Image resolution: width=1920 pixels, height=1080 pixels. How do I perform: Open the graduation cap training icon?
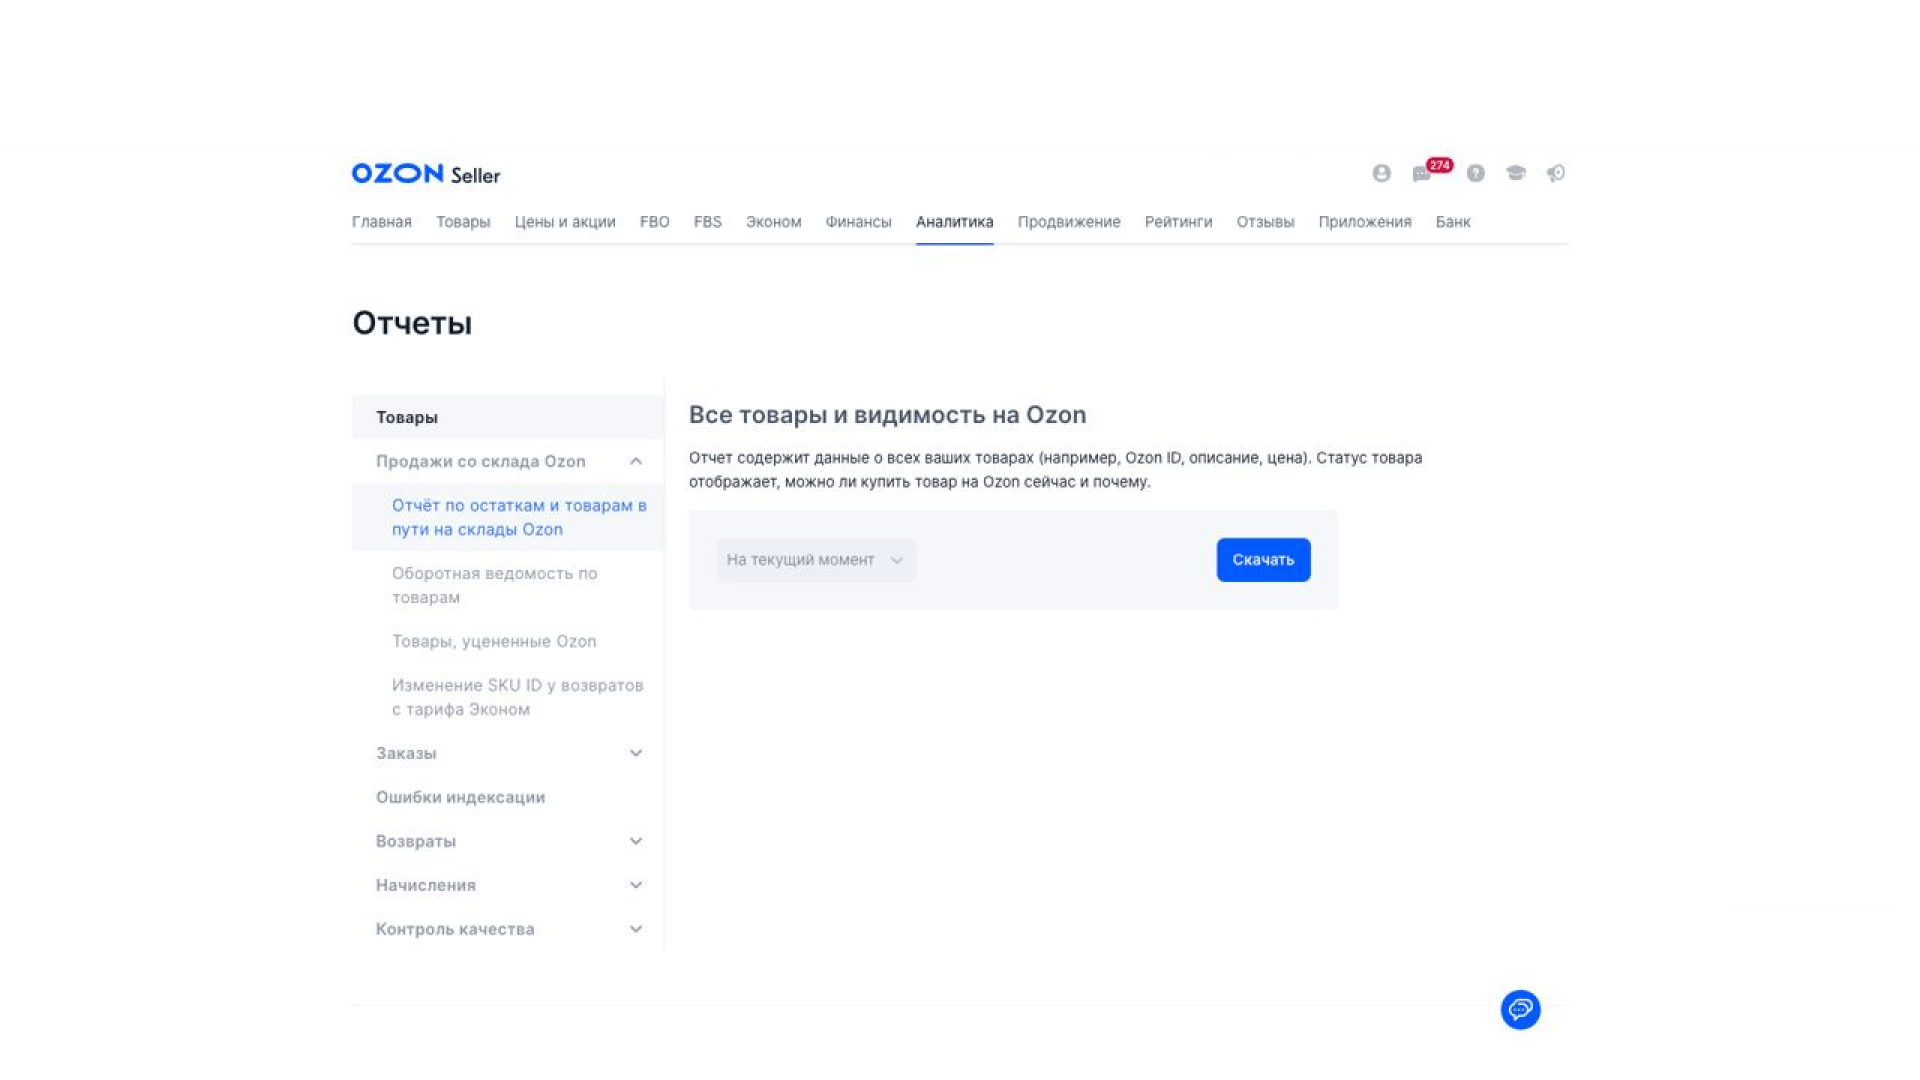(1516, 173)
